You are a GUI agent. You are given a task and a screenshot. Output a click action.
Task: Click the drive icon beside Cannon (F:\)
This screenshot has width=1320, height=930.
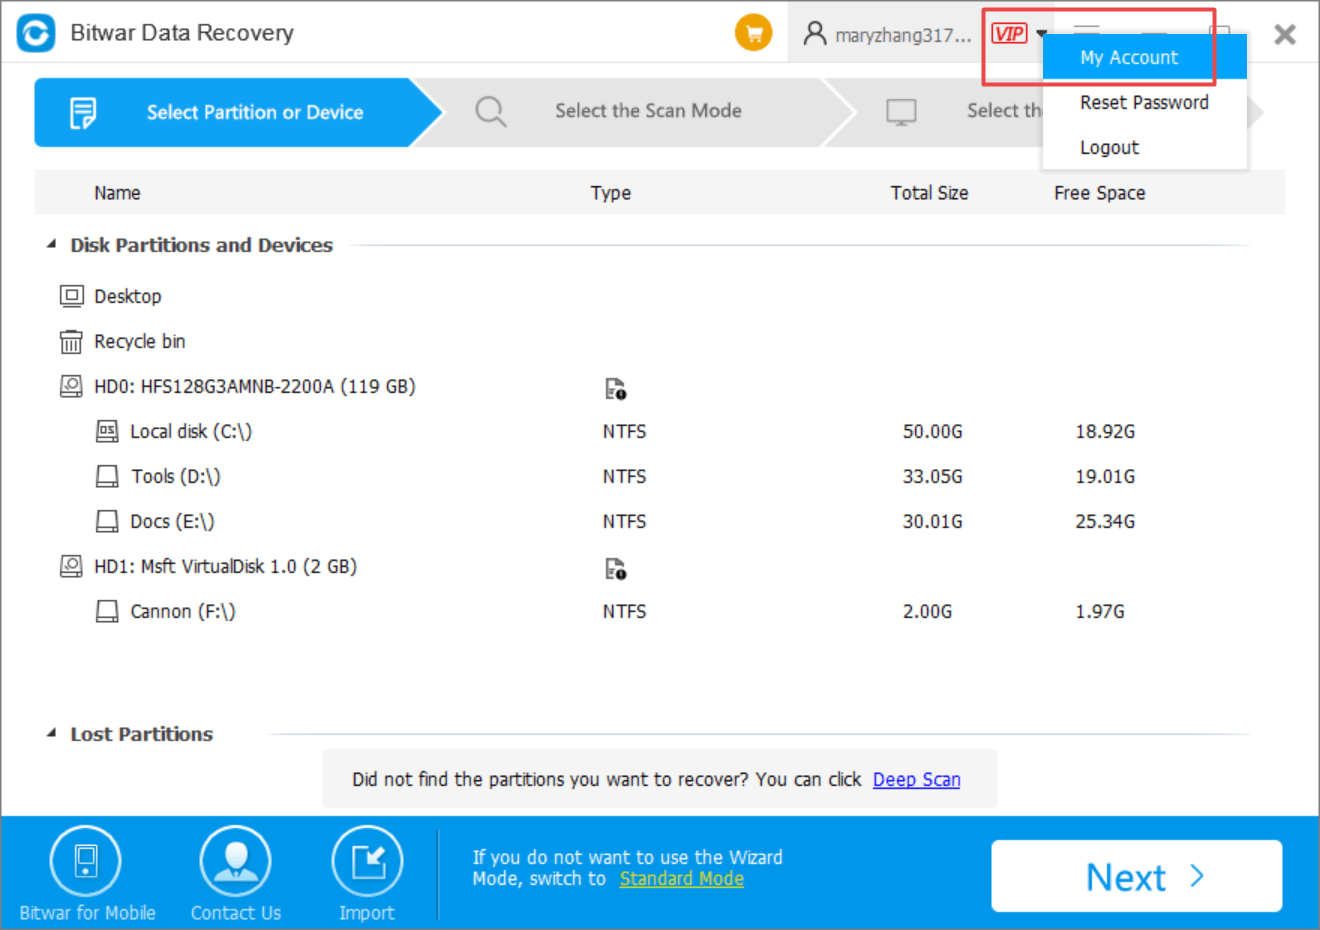pos(107,611)
